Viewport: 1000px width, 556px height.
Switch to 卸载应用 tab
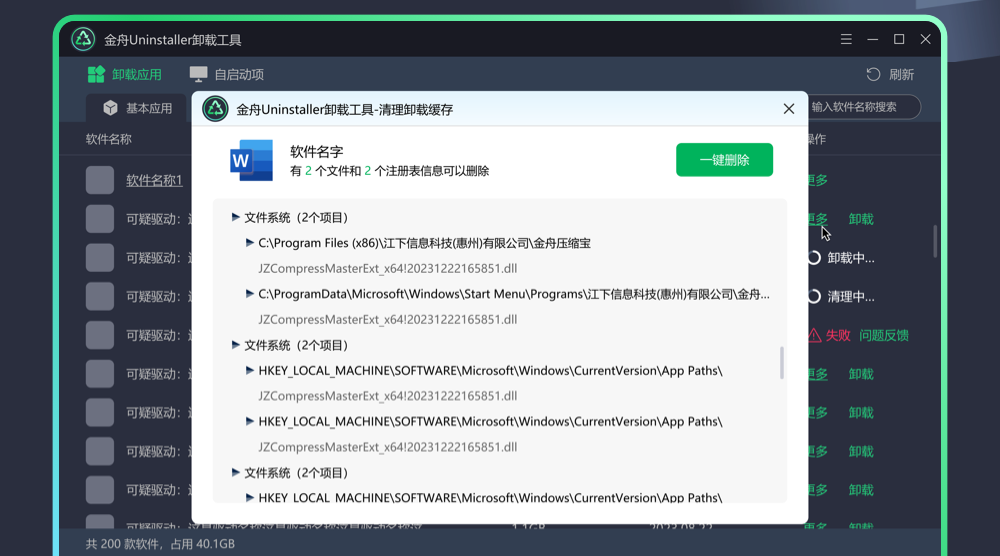pyautogui.click(x=125, y=75)
